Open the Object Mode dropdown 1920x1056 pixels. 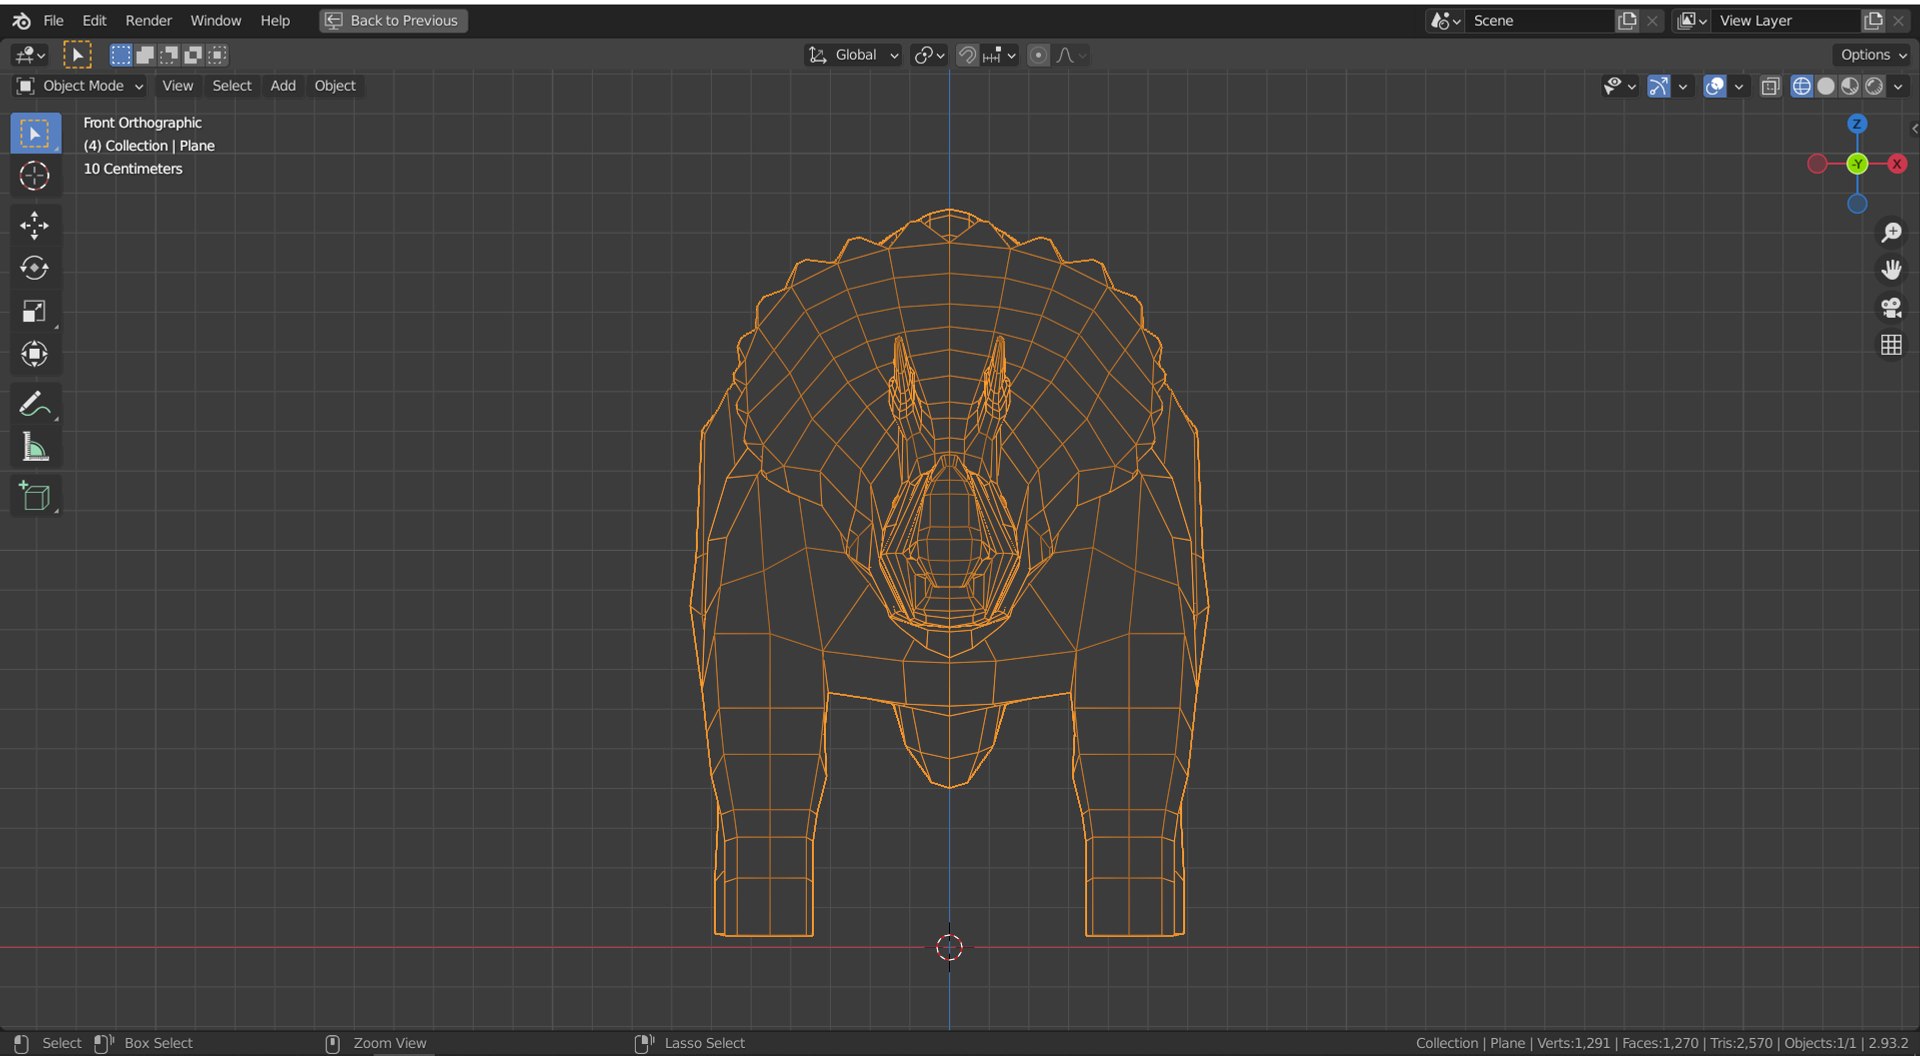pos(80,86)
